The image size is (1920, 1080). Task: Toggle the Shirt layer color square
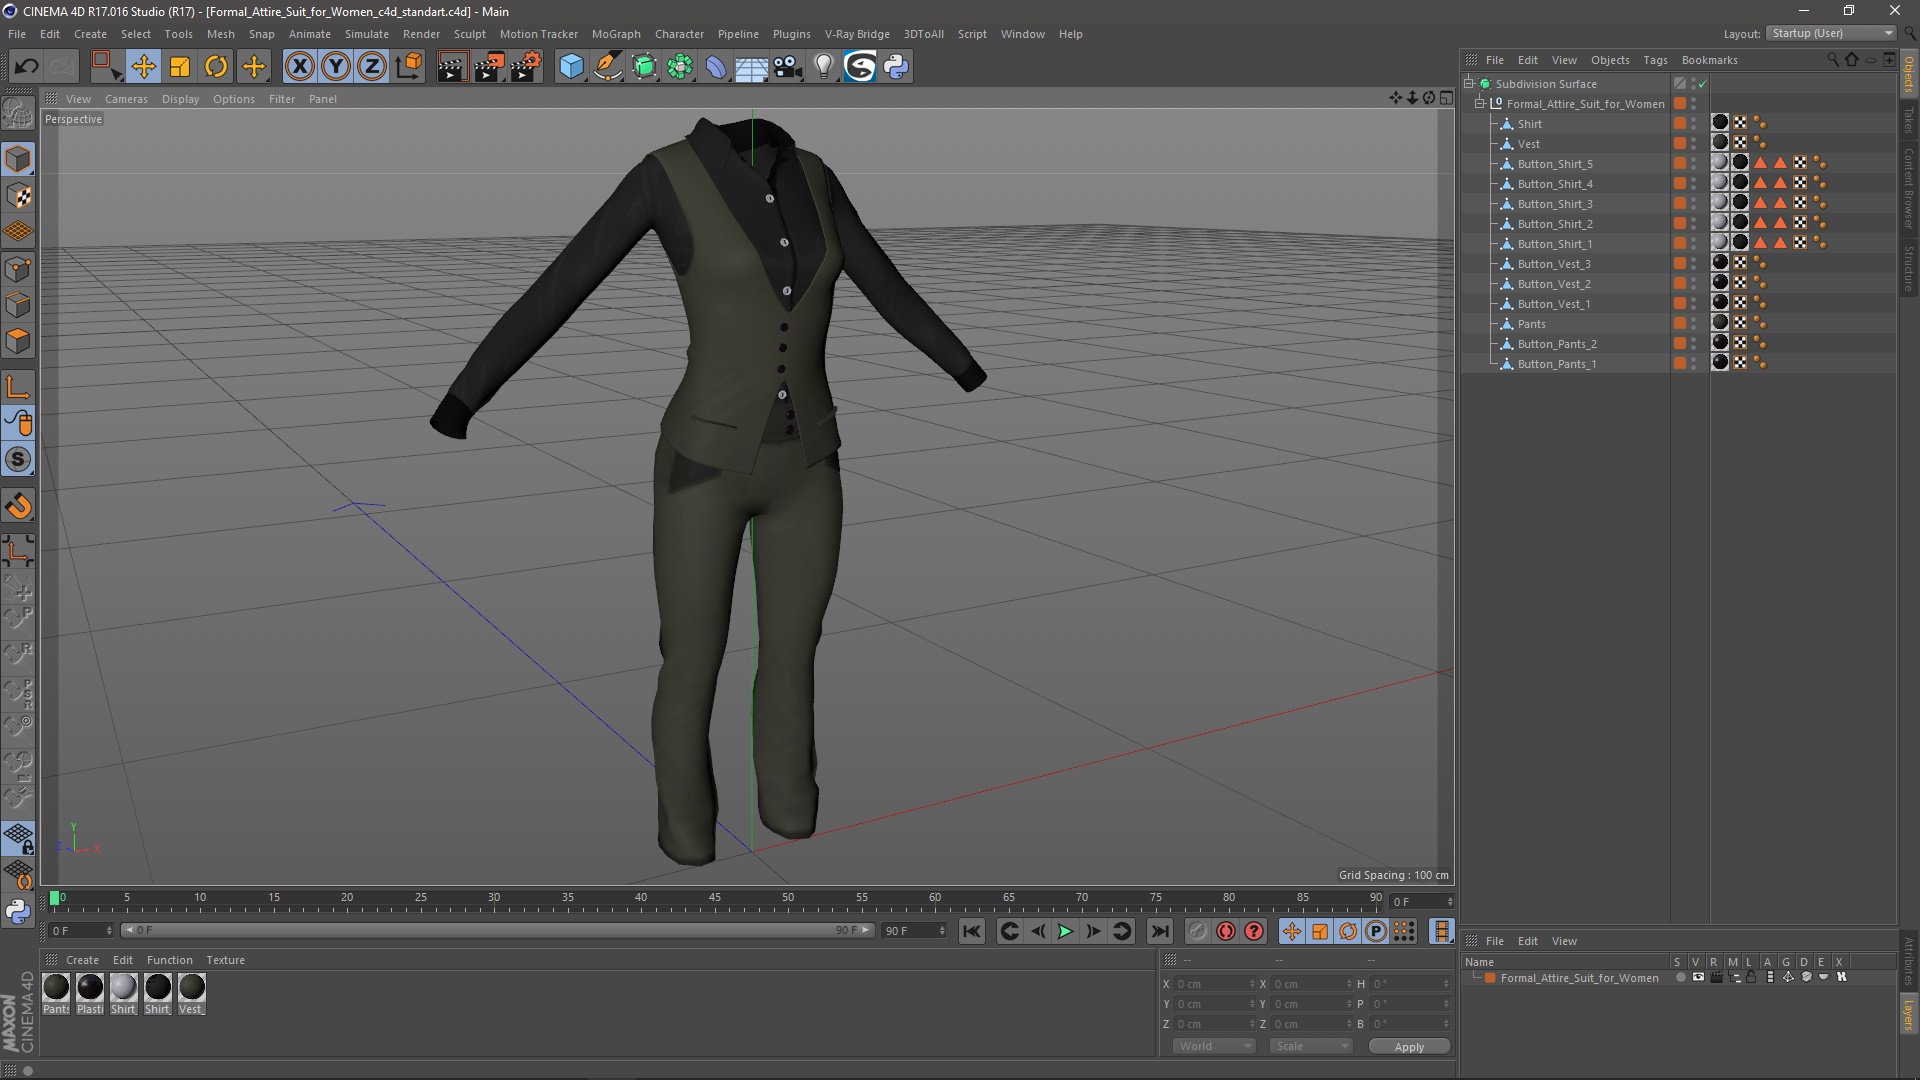coord(1680,124)
